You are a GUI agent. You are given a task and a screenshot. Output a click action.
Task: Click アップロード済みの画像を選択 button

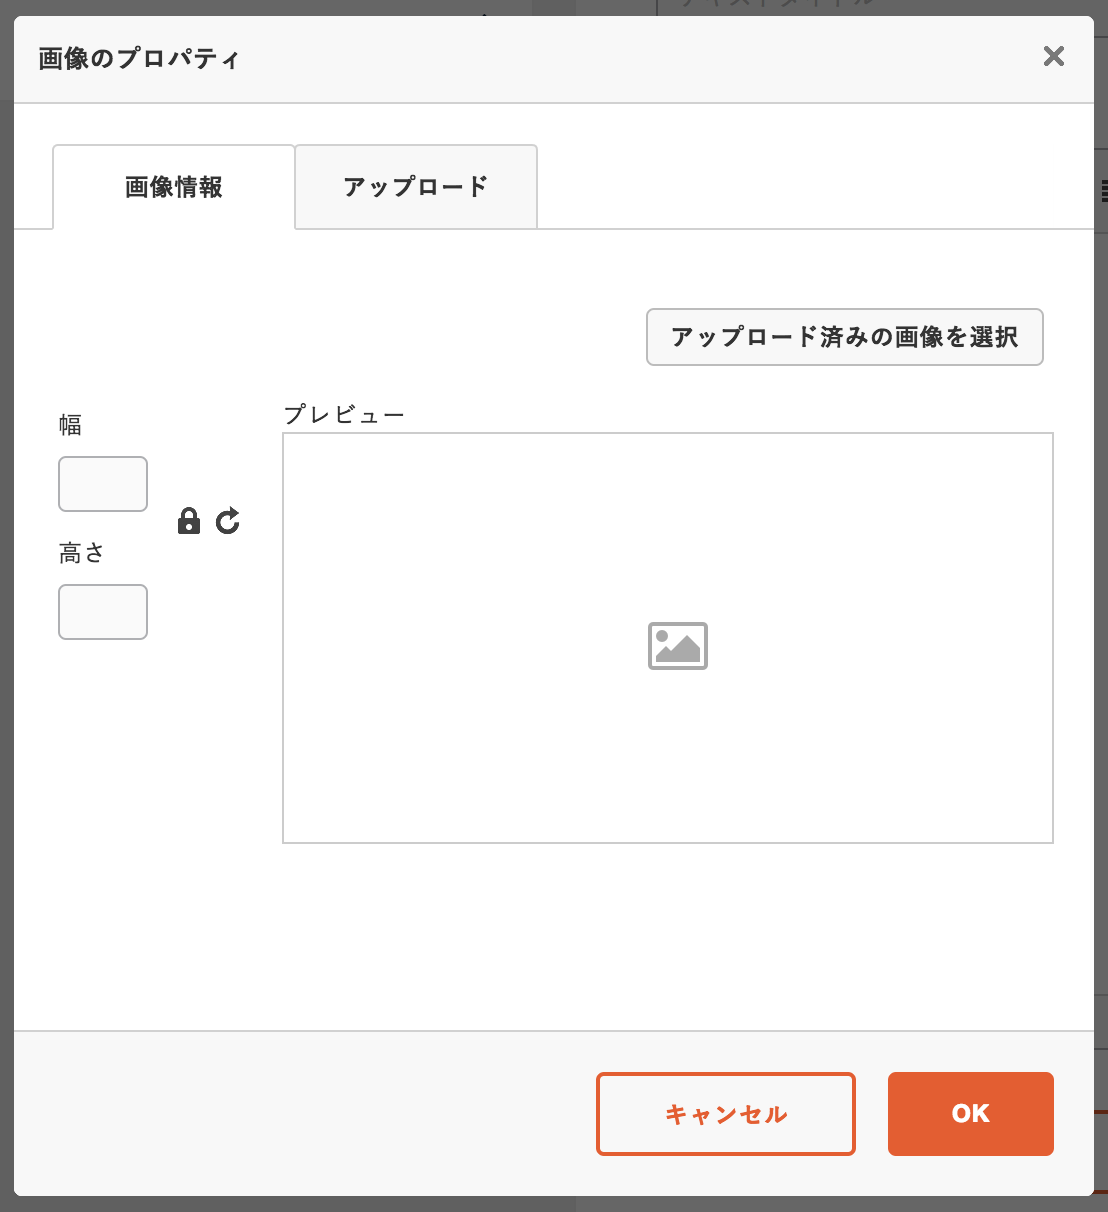(x=845, y=337)
